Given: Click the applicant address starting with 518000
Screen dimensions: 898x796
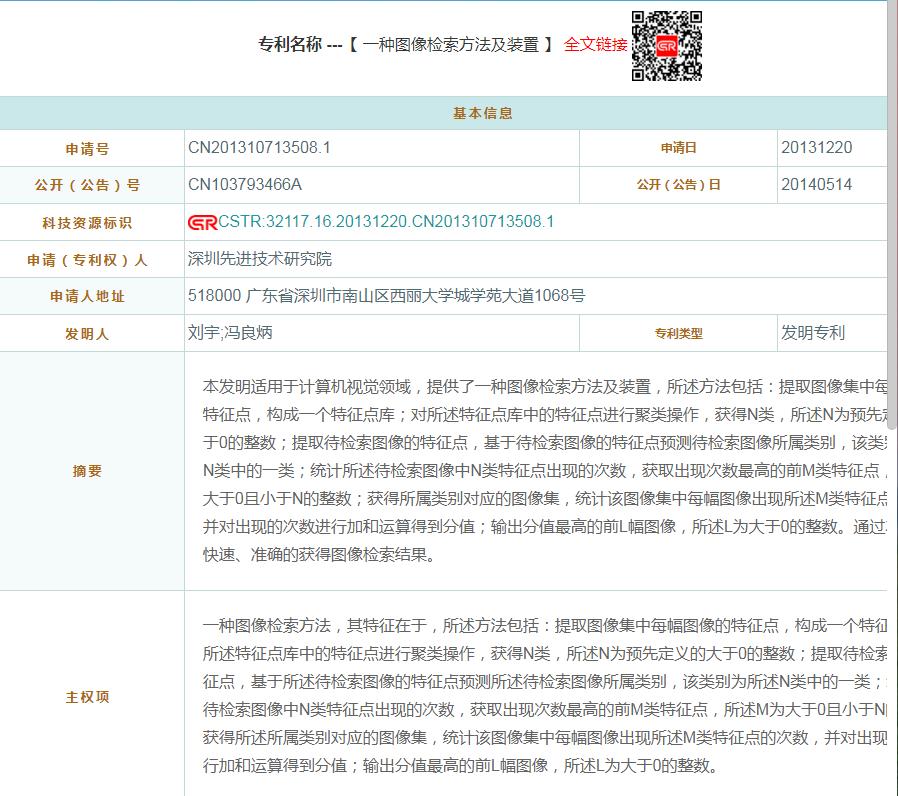Looking at the screenshot, I should (386, 296).
